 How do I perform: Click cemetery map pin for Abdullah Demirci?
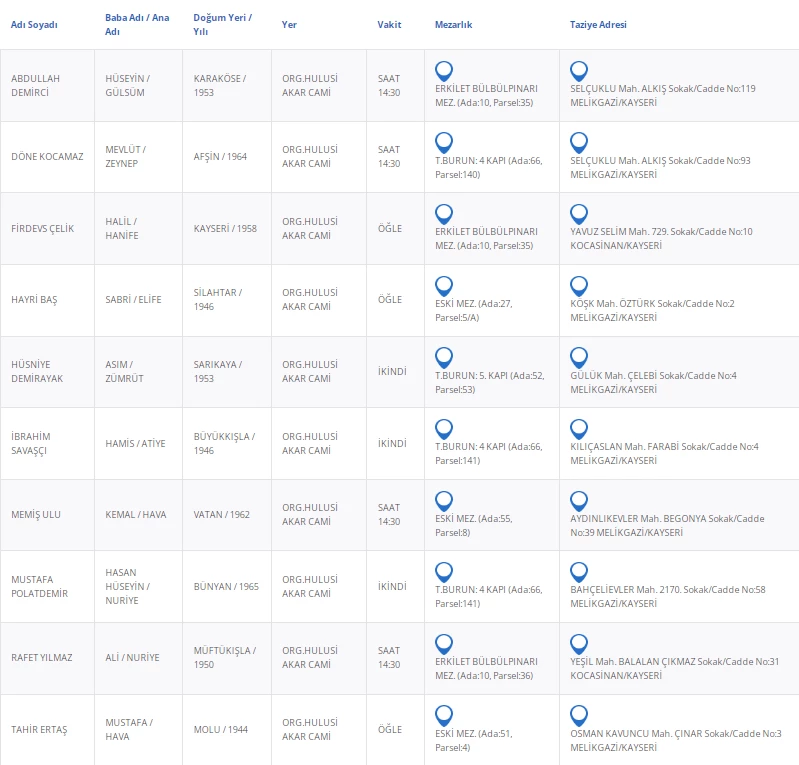444,70
